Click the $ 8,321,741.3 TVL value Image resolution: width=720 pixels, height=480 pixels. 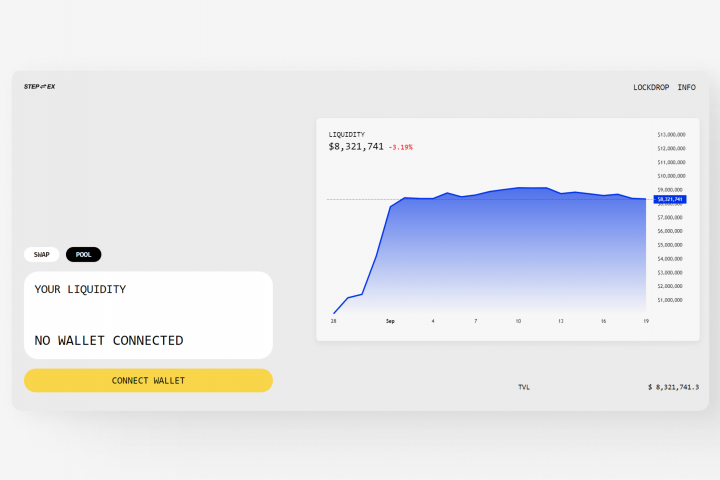[673, 387]
